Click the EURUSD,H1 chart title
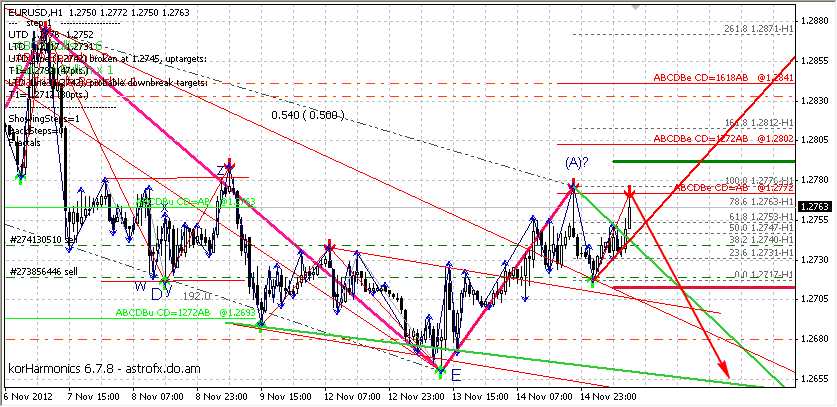The height and width of the screenshot is (407, 837). pyautogui.click(x=35, y=9)
